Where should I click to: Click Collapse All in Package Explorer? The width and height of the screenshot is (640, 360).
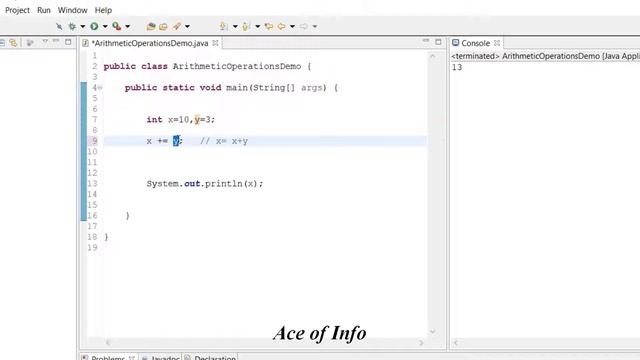coord(2,42)
